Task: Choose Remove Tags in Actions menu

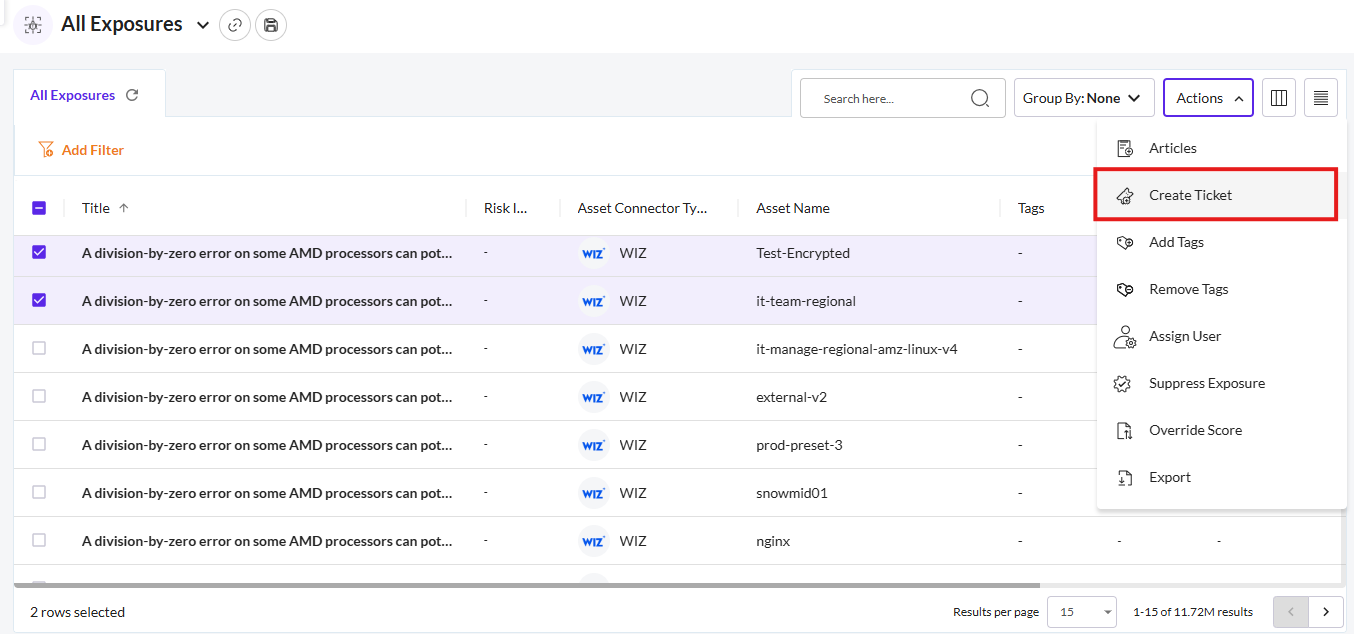Action: tap(1221, 289)
